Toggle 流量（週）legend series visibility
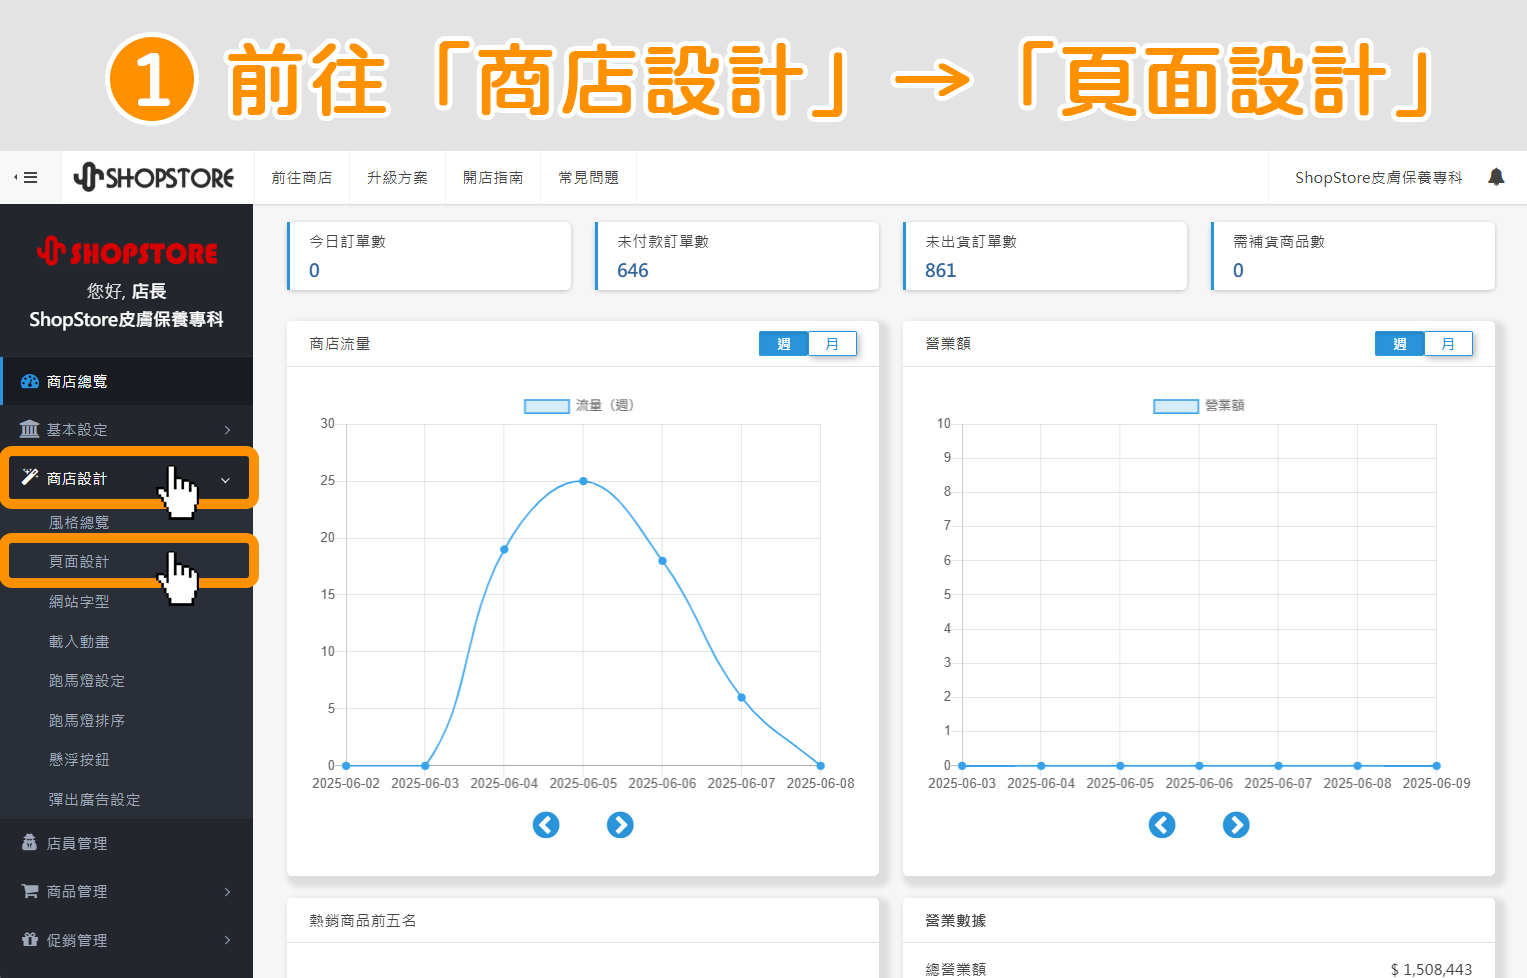 click(579, 406)
